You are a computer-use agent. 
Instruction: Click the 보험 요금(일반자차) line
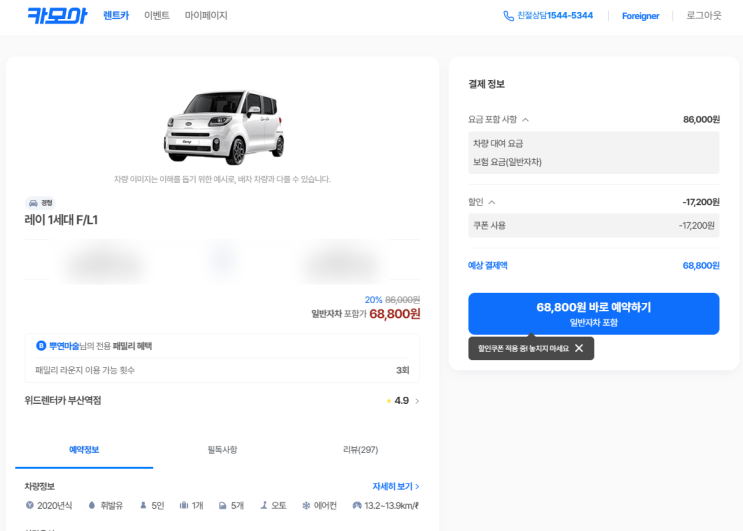point(507,162)
